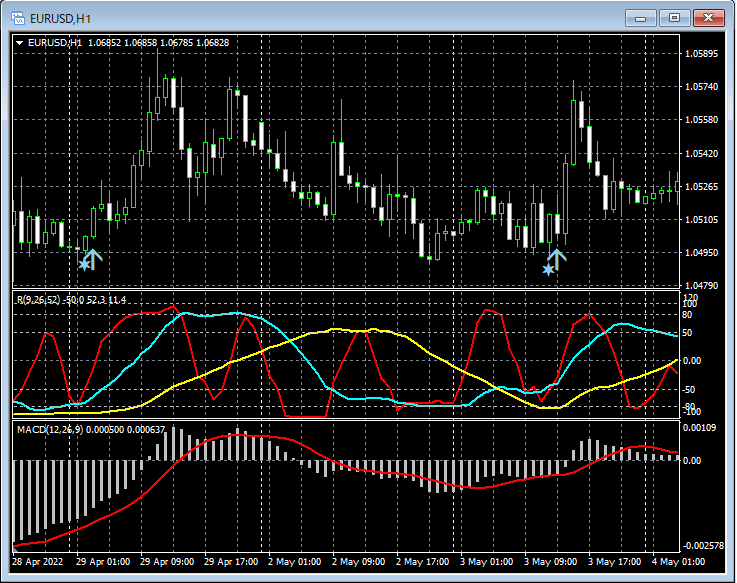
Task: Expand the triangle beside the EURUSD,H1 chart label
Action: [x=20, y=43]
